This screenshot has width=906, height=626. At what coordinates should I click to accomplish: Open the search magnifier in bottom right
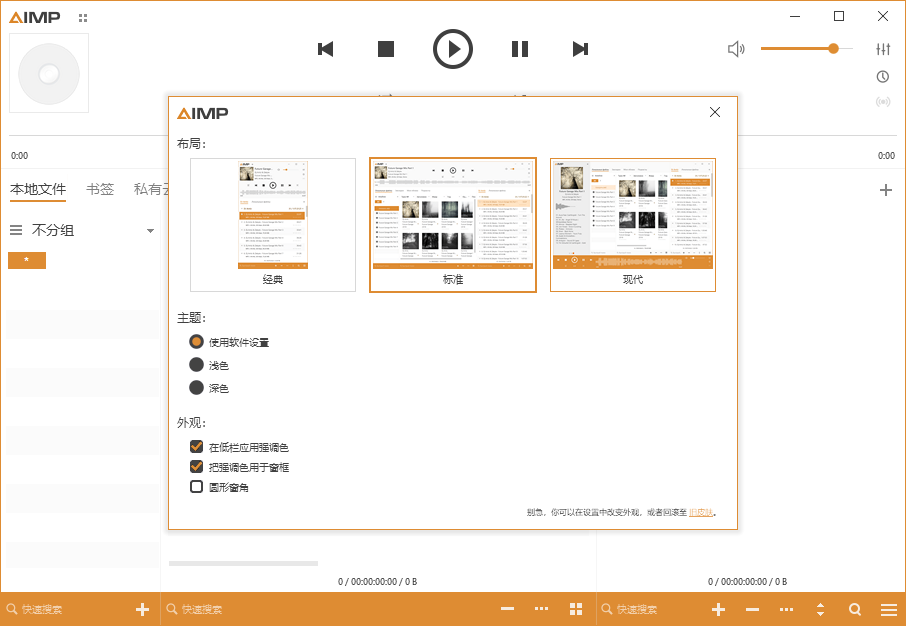[855, 609]
